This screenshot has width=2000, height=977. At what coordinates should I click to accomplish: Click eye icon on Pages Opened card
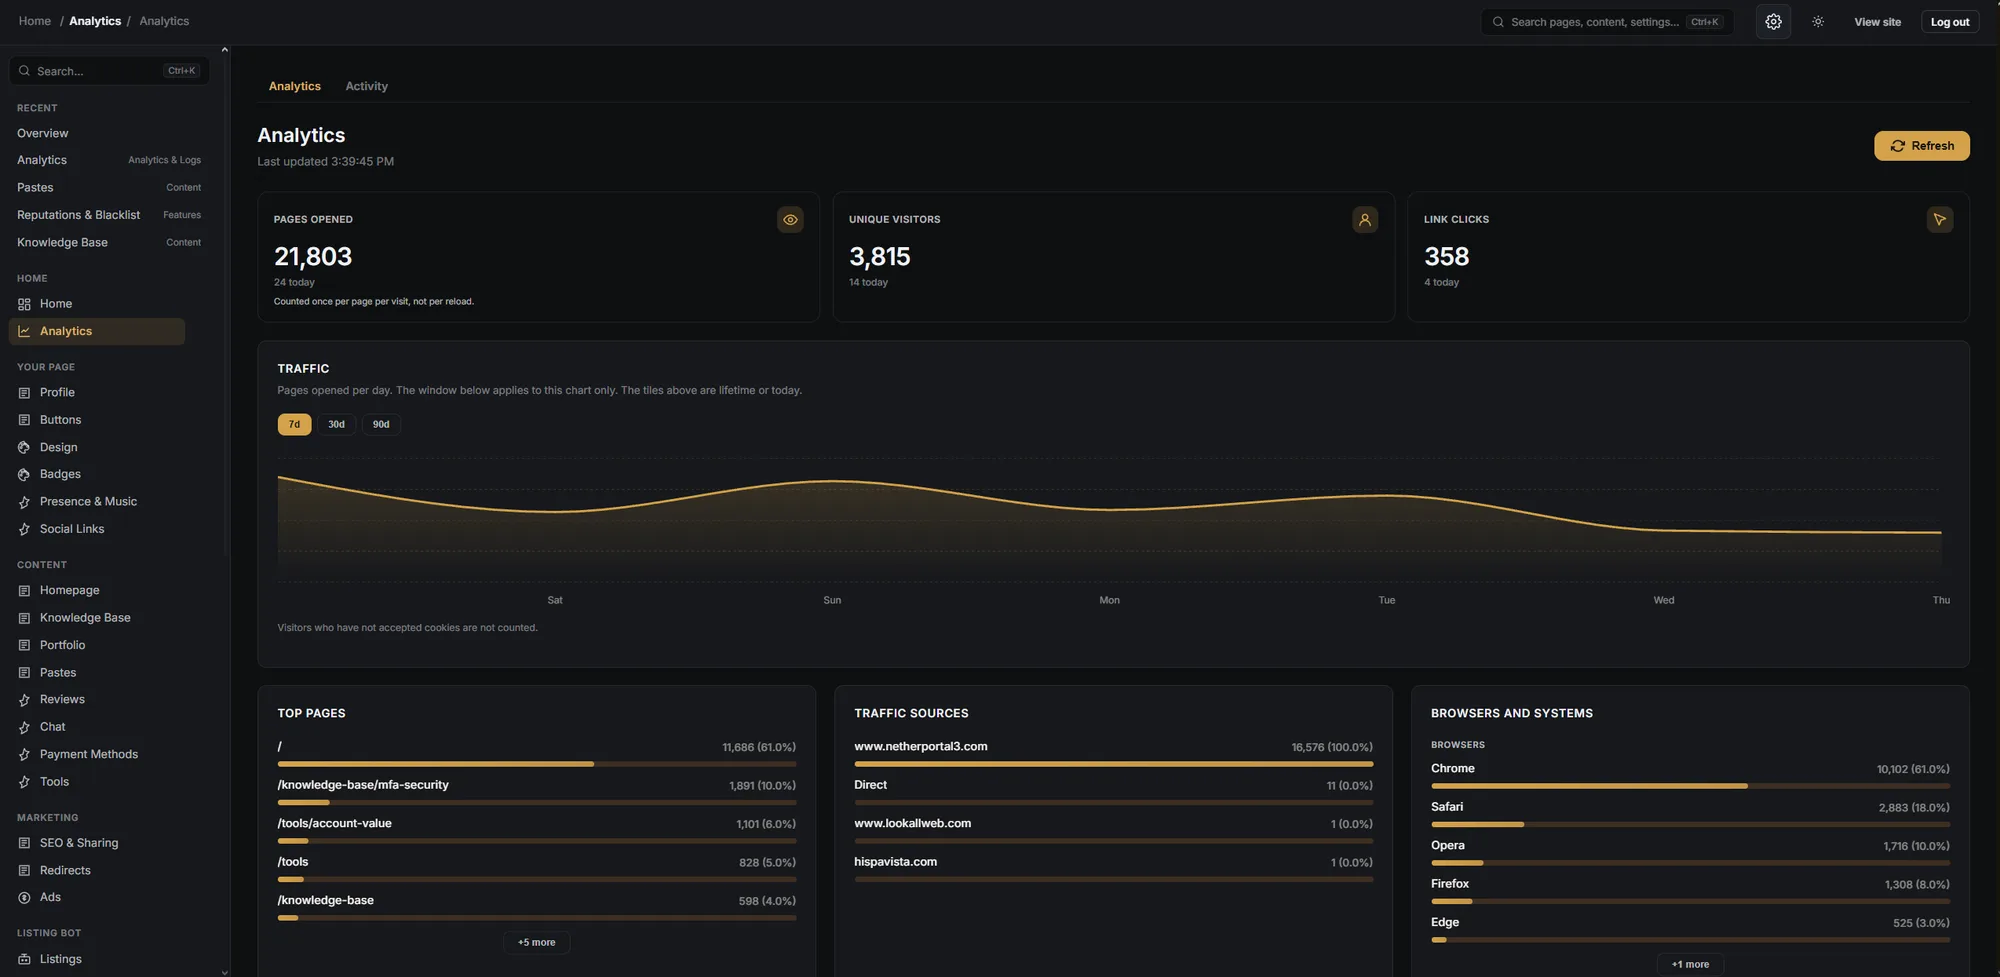tap(790, 220)
